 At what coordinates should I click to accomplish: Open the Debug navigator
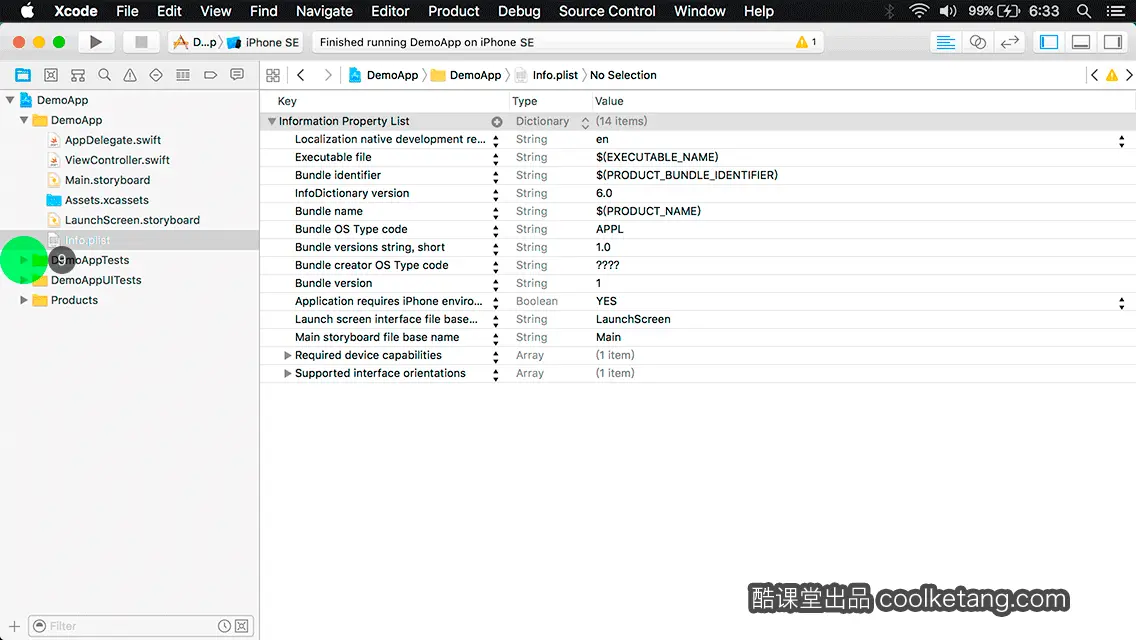pyautogui.click(x=183, y=75)
